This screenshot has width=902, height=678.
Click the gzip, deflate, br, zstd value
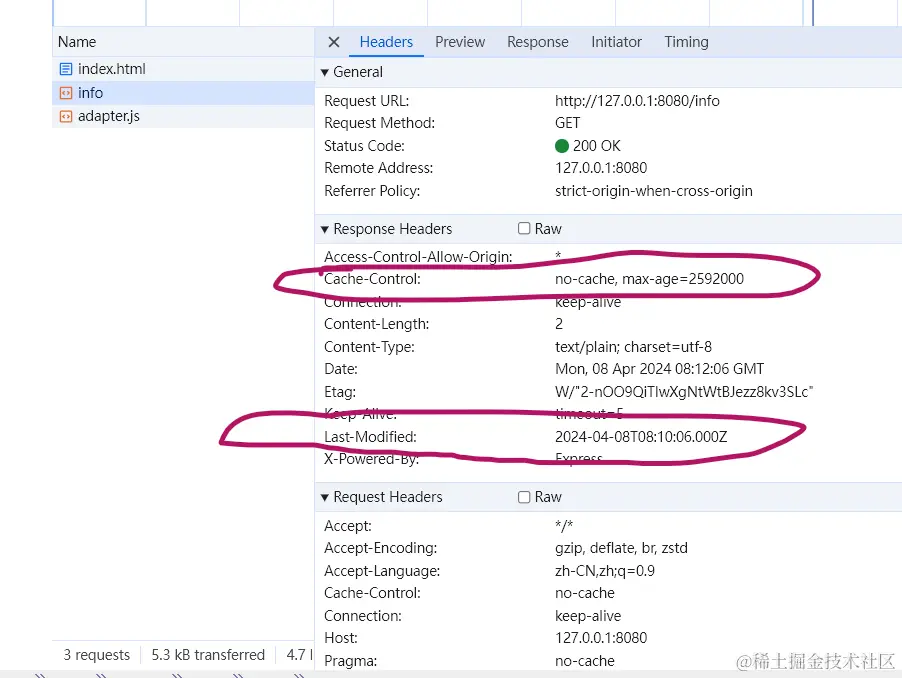click(x=621, y=548)
